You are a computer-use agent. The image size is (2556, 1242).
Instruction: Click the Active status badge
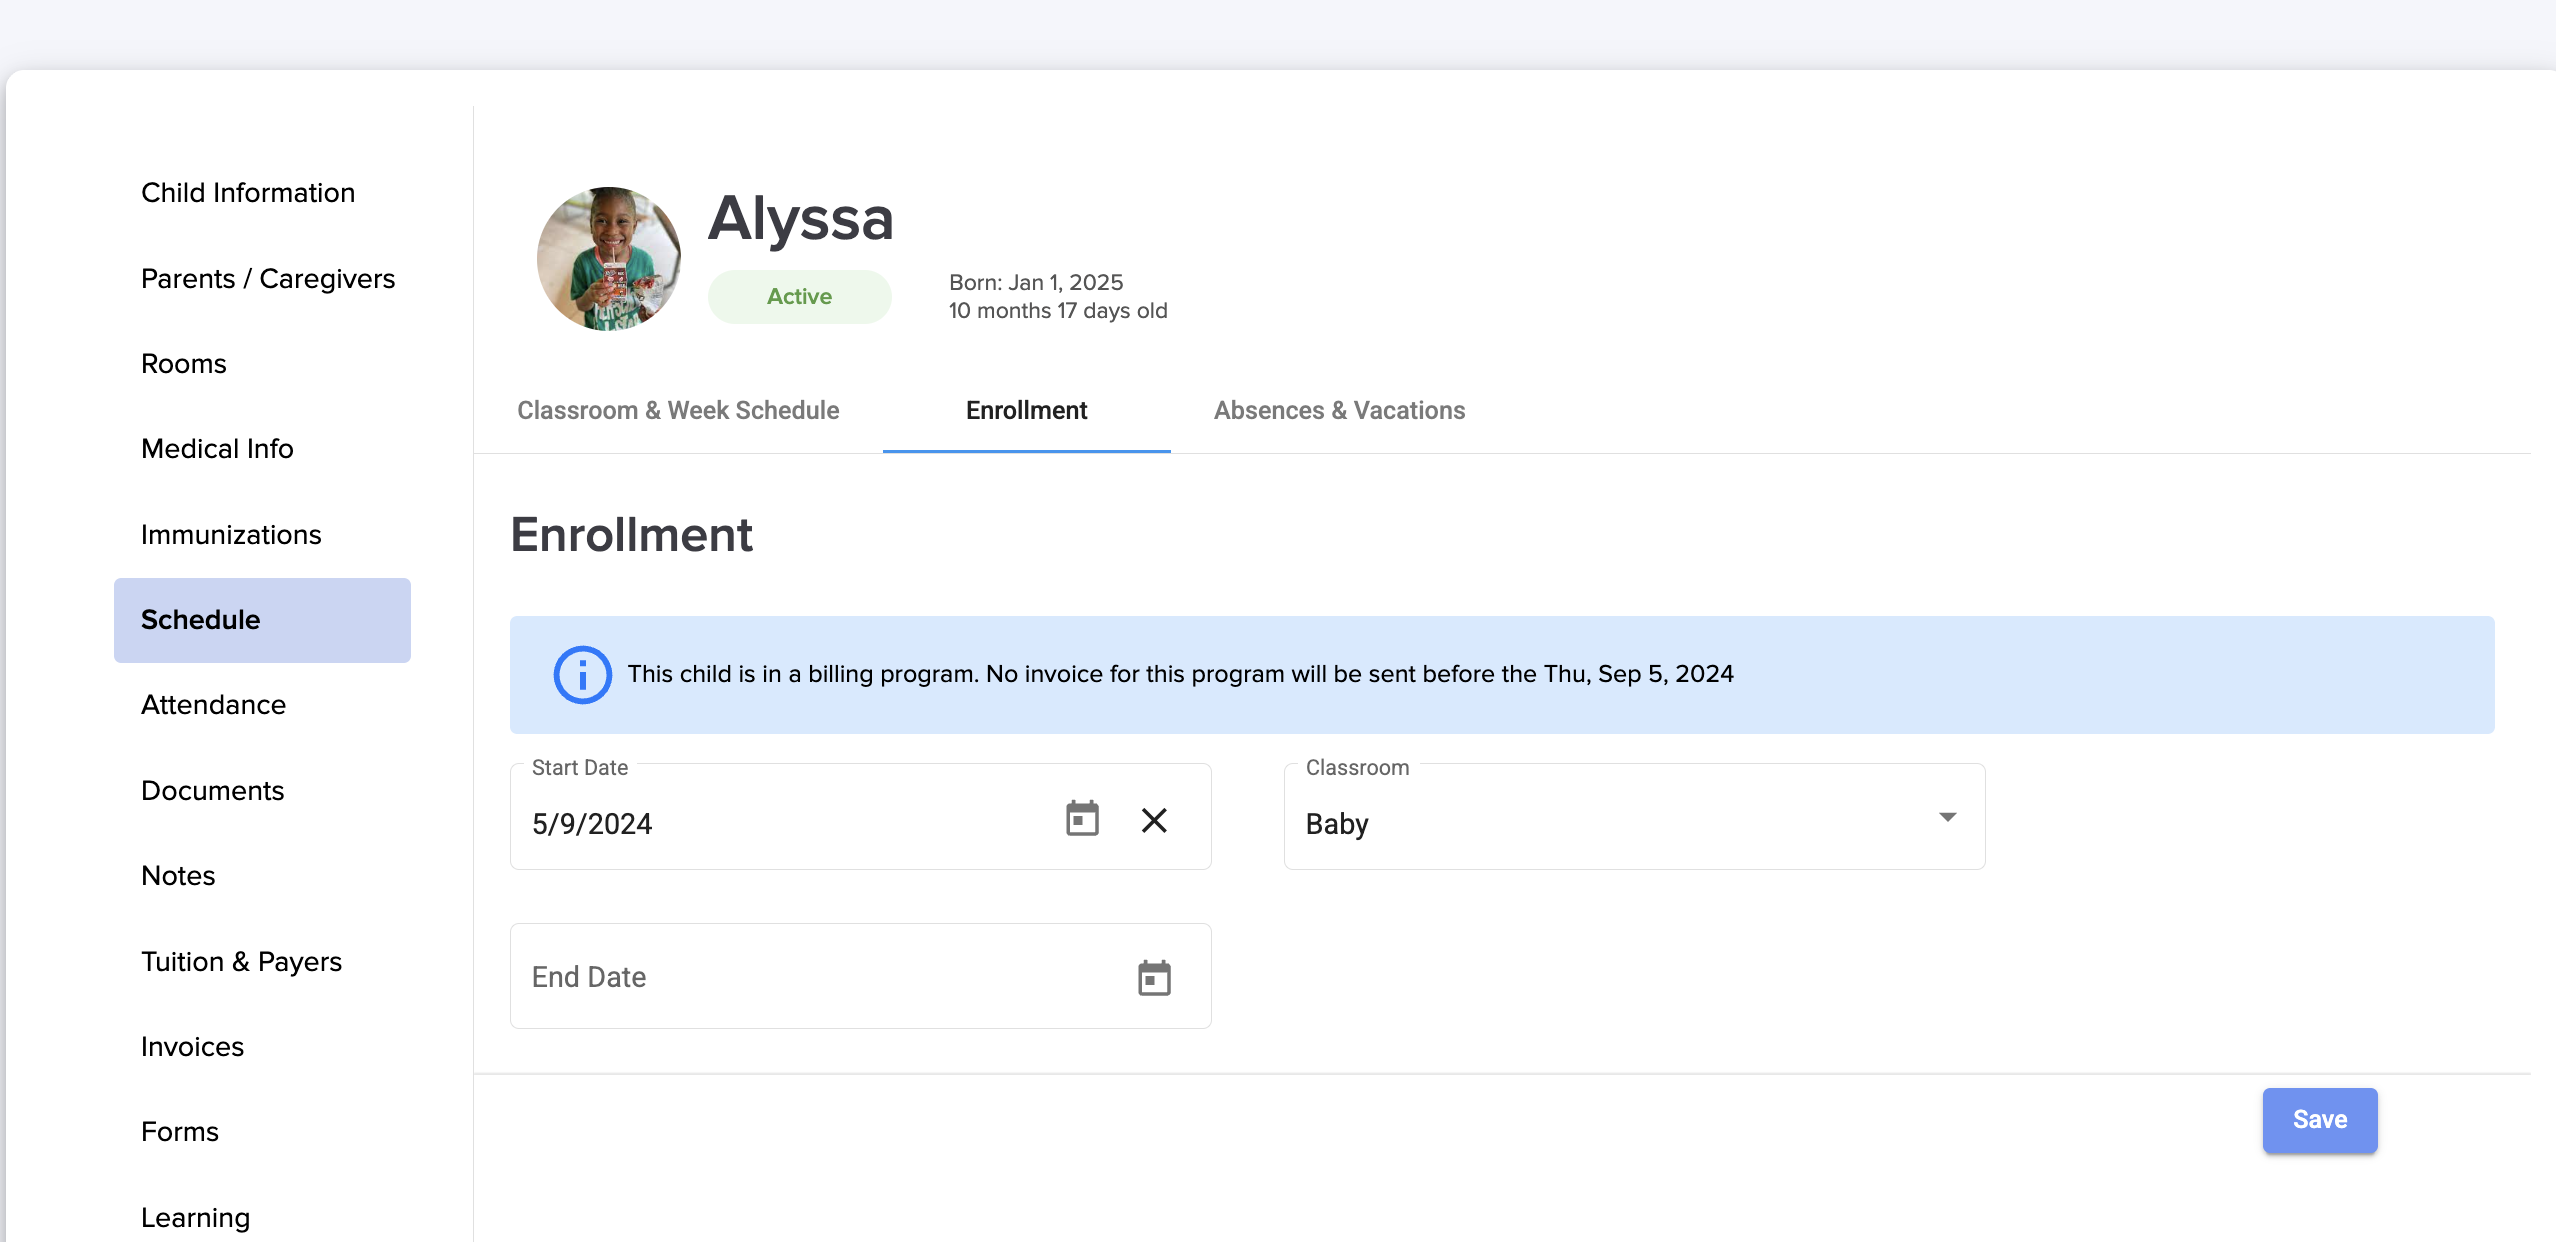pyautogui.click(x=799, y=297)
